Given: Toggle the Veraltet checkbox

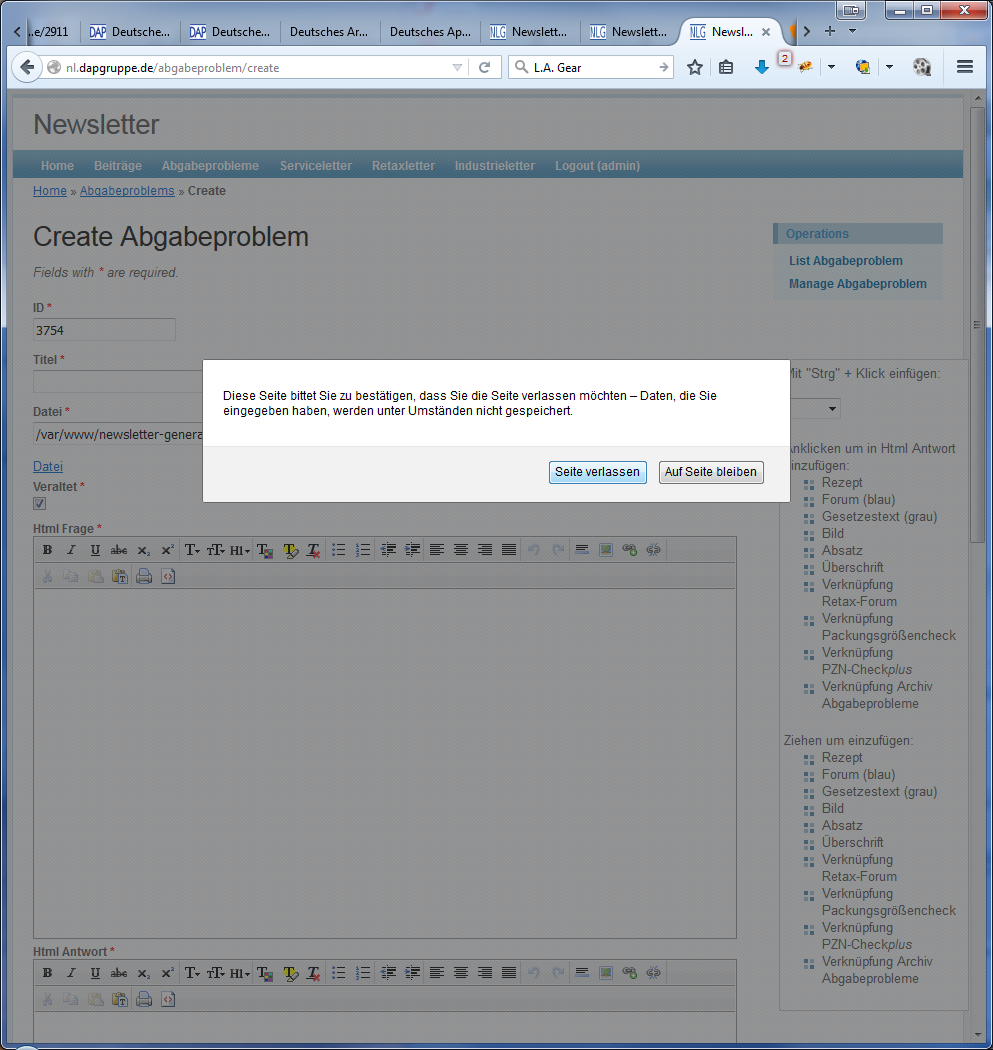Looking at the screenshot, I should pos(40,504).
